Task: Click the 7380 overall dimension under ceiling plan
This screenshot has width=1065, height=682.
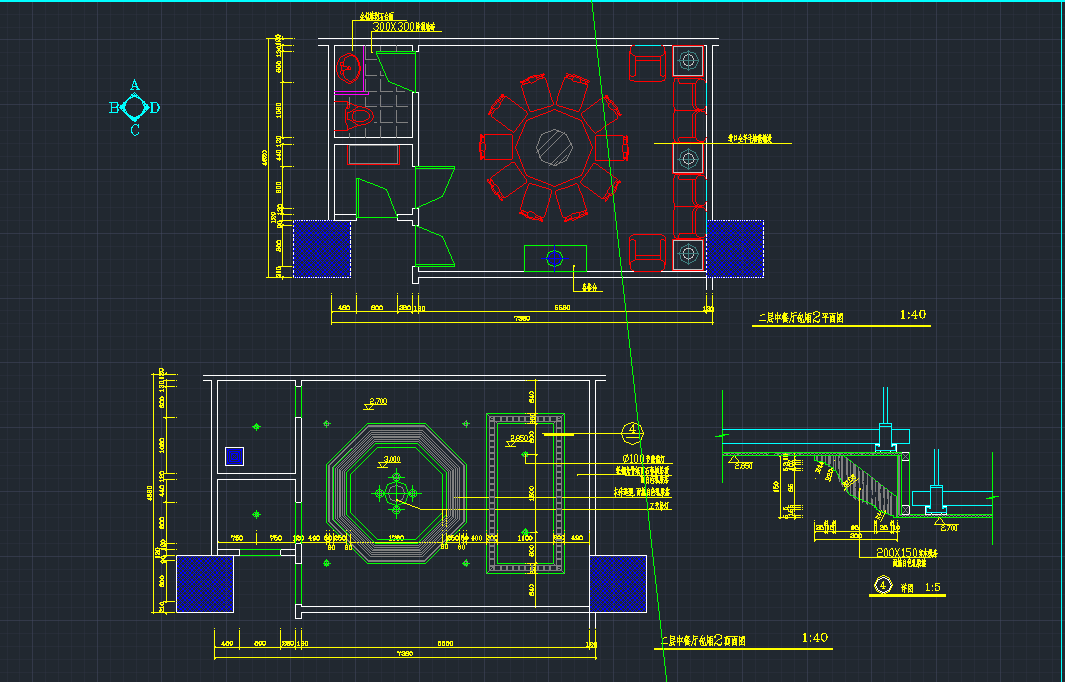Action: click(404, 653)
